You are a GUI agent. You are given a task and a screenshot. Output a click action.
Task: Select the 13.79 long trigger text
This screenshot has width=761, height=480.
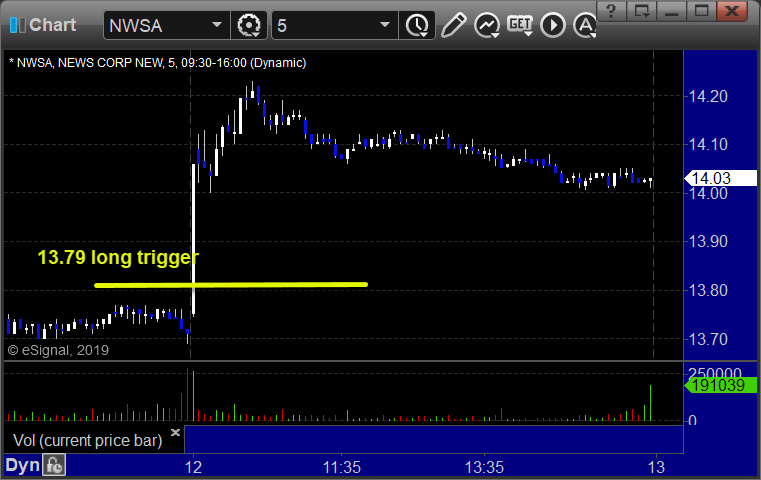118,257
